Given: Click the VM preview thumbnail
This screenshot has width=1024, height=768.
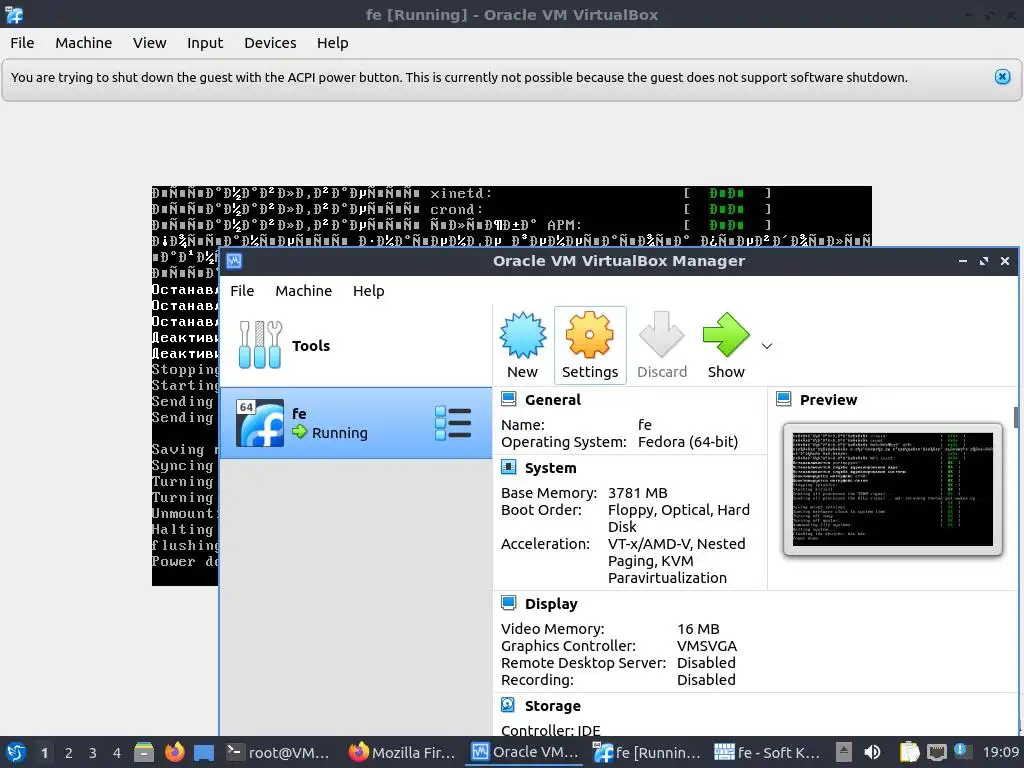Looking at the screenshot, I should tap(892, 489).
